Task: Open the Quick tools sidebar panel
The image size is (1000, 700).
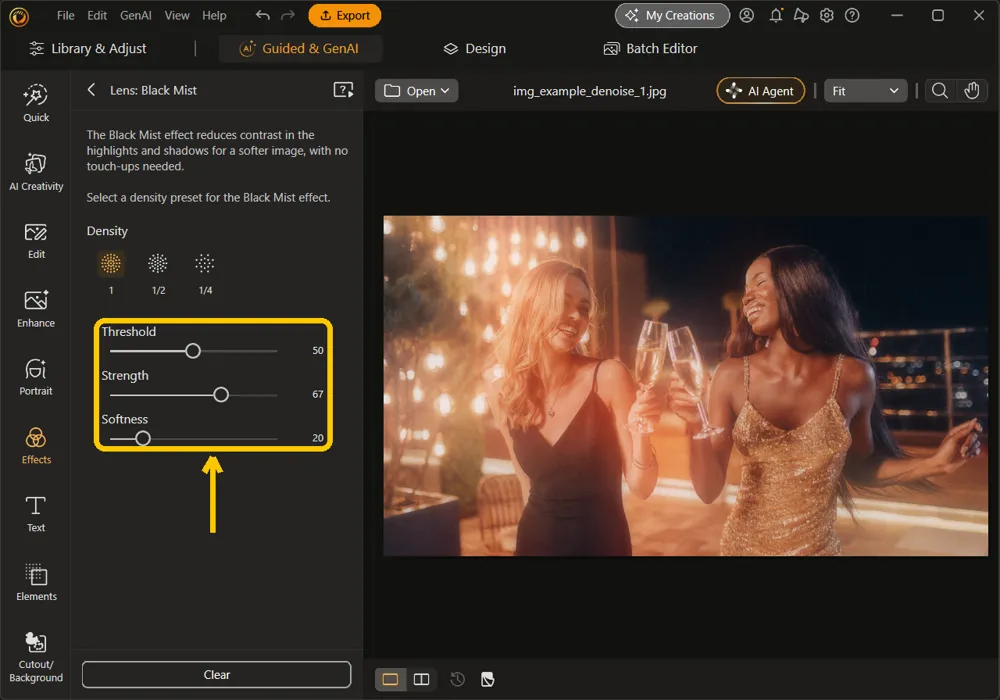Action: pyautogui.click(x=36, y=103)
